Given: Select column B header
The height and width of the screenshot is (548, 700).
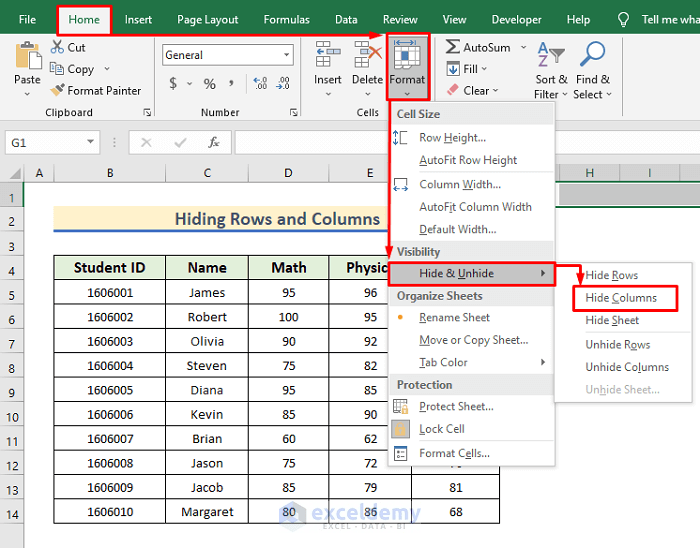Looking at the screenshot, I should (x=110, y=173).
